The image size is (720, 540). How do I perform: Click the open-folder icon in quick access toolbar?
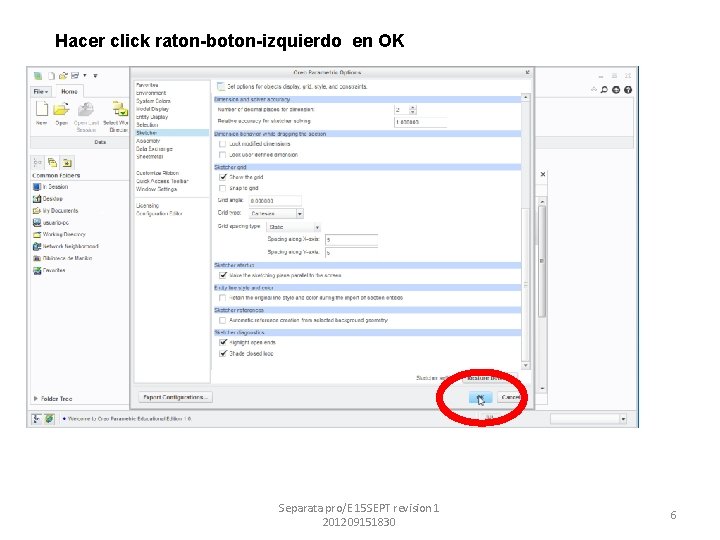63,76
